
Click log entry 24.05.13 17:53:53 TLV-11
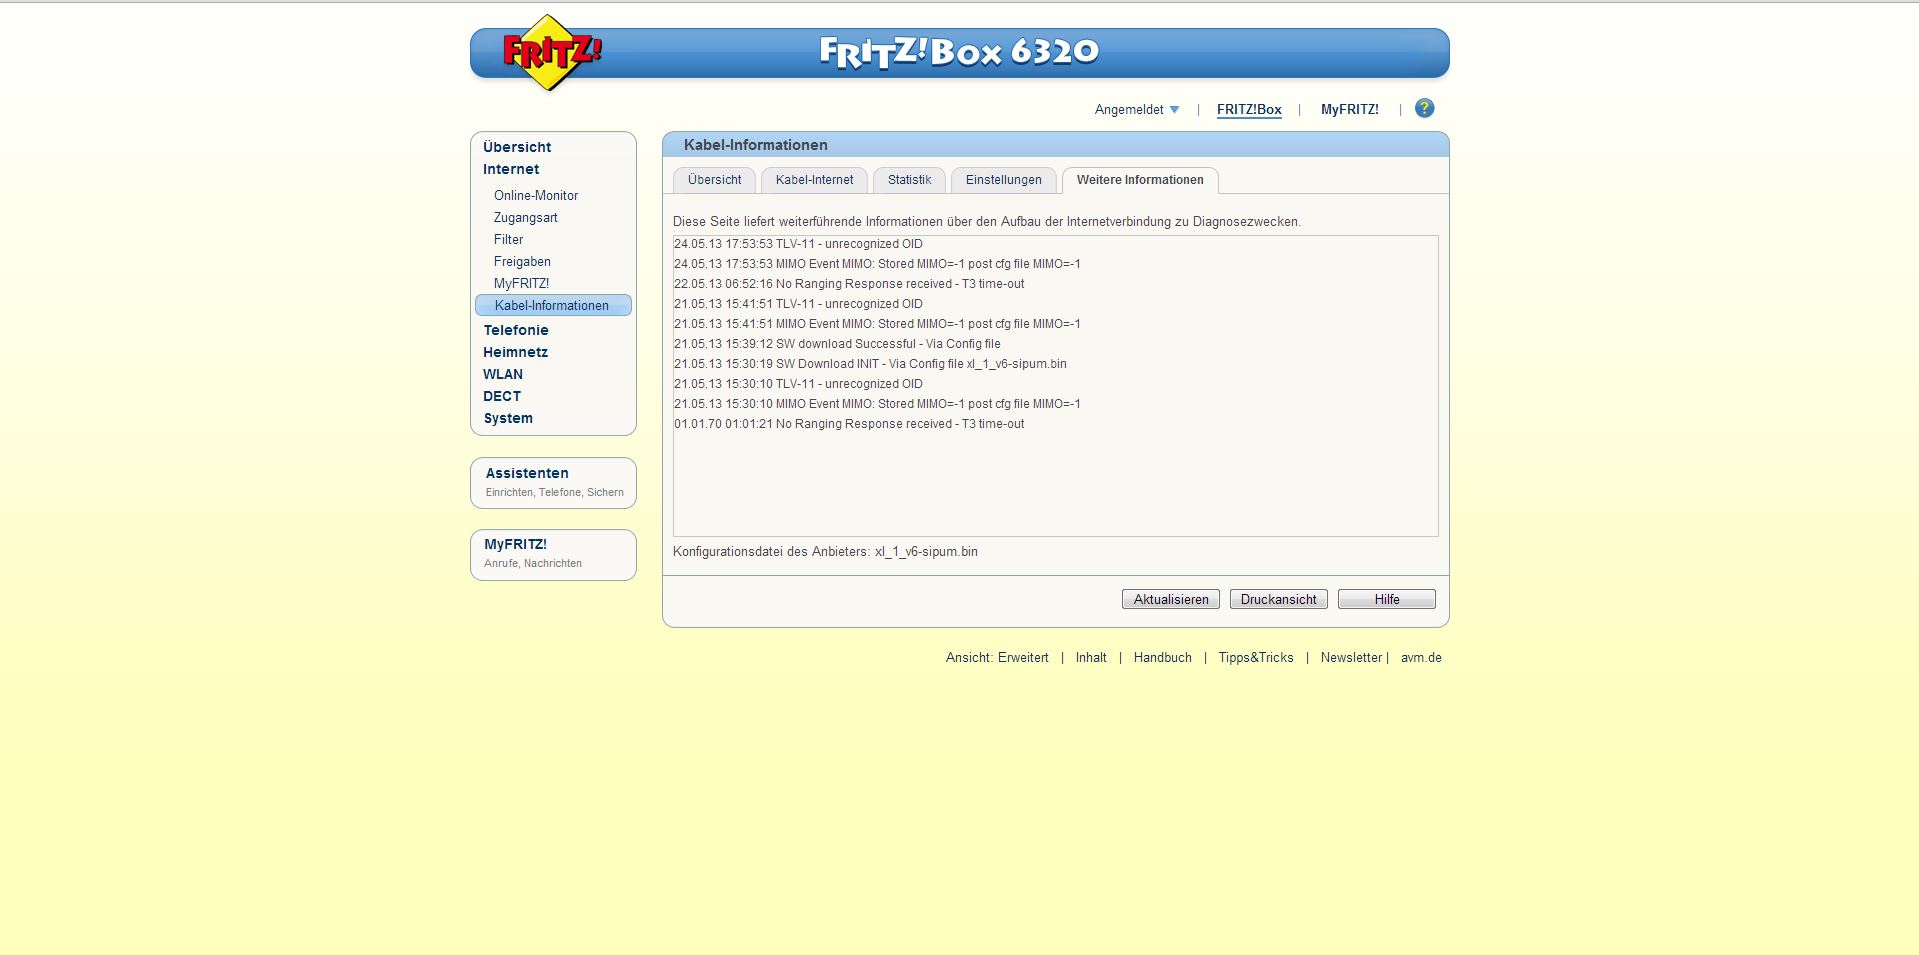point(798,244)
